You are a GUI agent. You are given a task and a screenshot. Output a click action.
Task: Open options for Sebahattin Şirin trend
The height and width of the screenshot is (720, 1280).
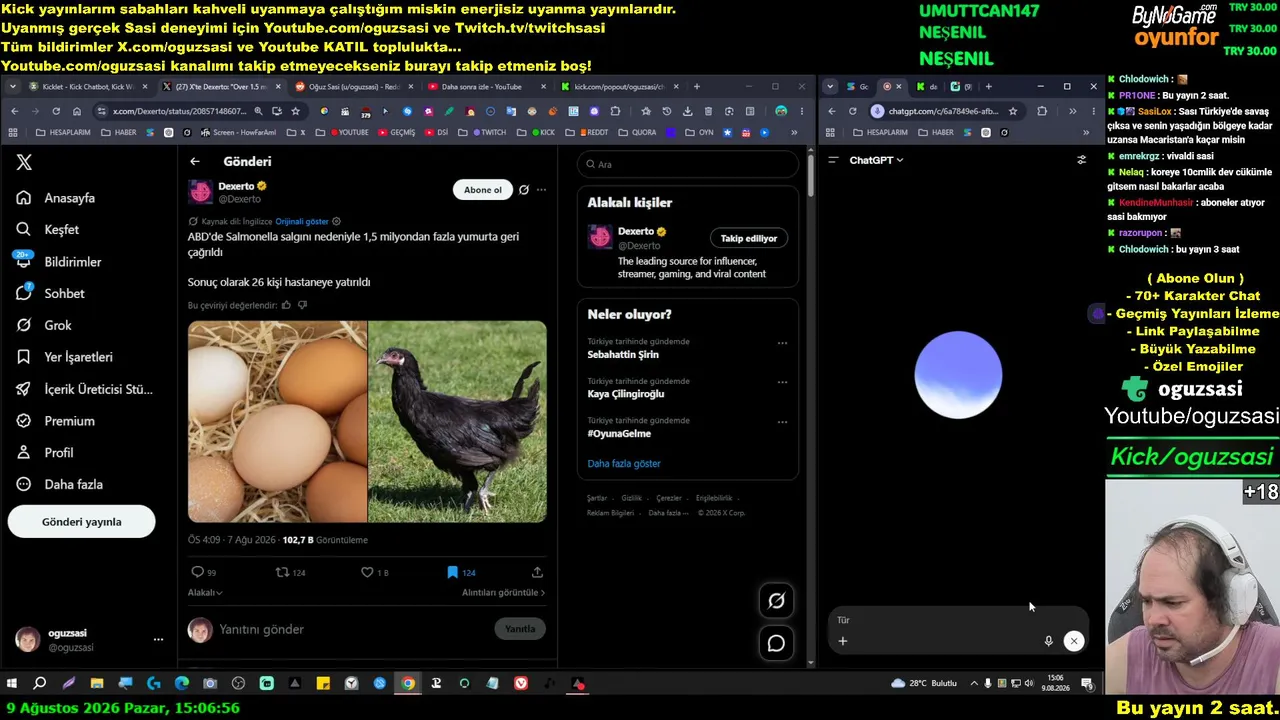[782, 343]
